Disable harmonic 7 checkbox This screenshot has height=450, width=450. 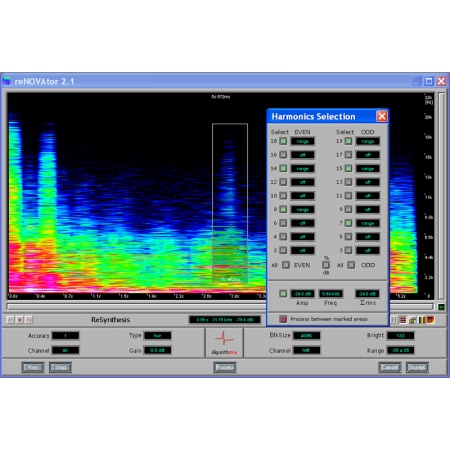(348, 223)
